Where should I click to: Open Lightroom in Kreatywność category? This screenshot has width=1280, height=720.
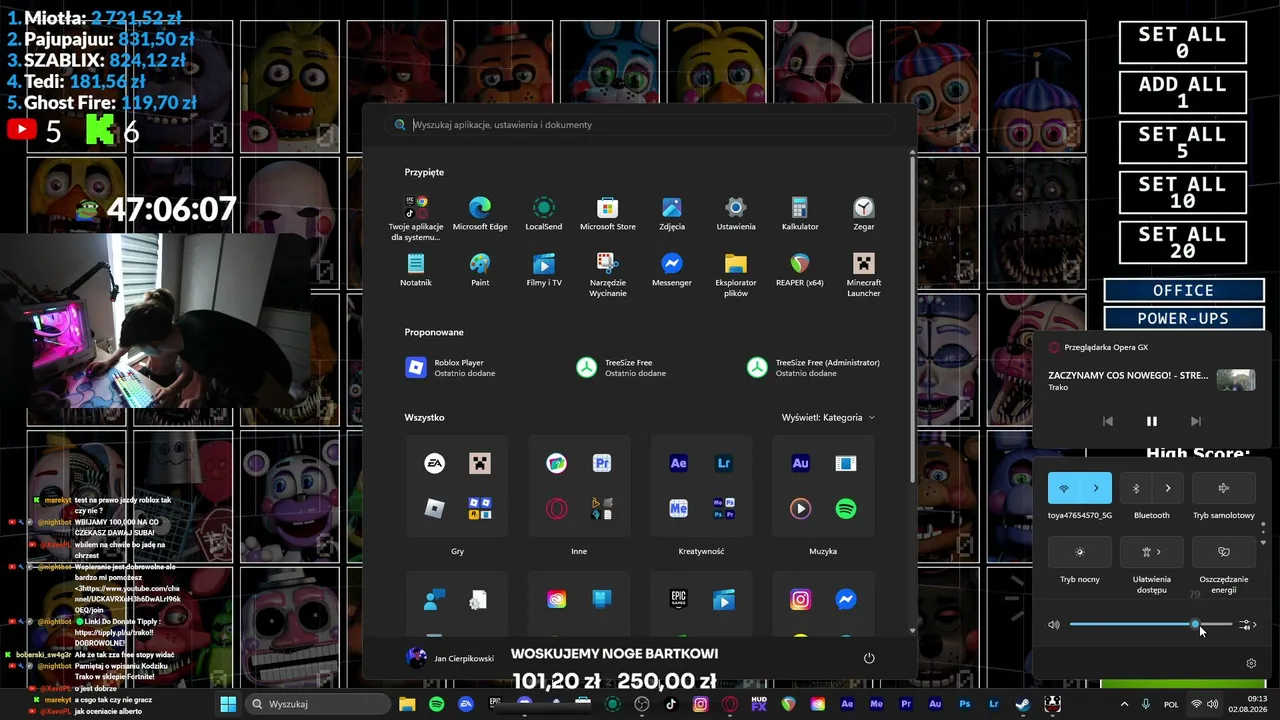(x=724, y=463)
